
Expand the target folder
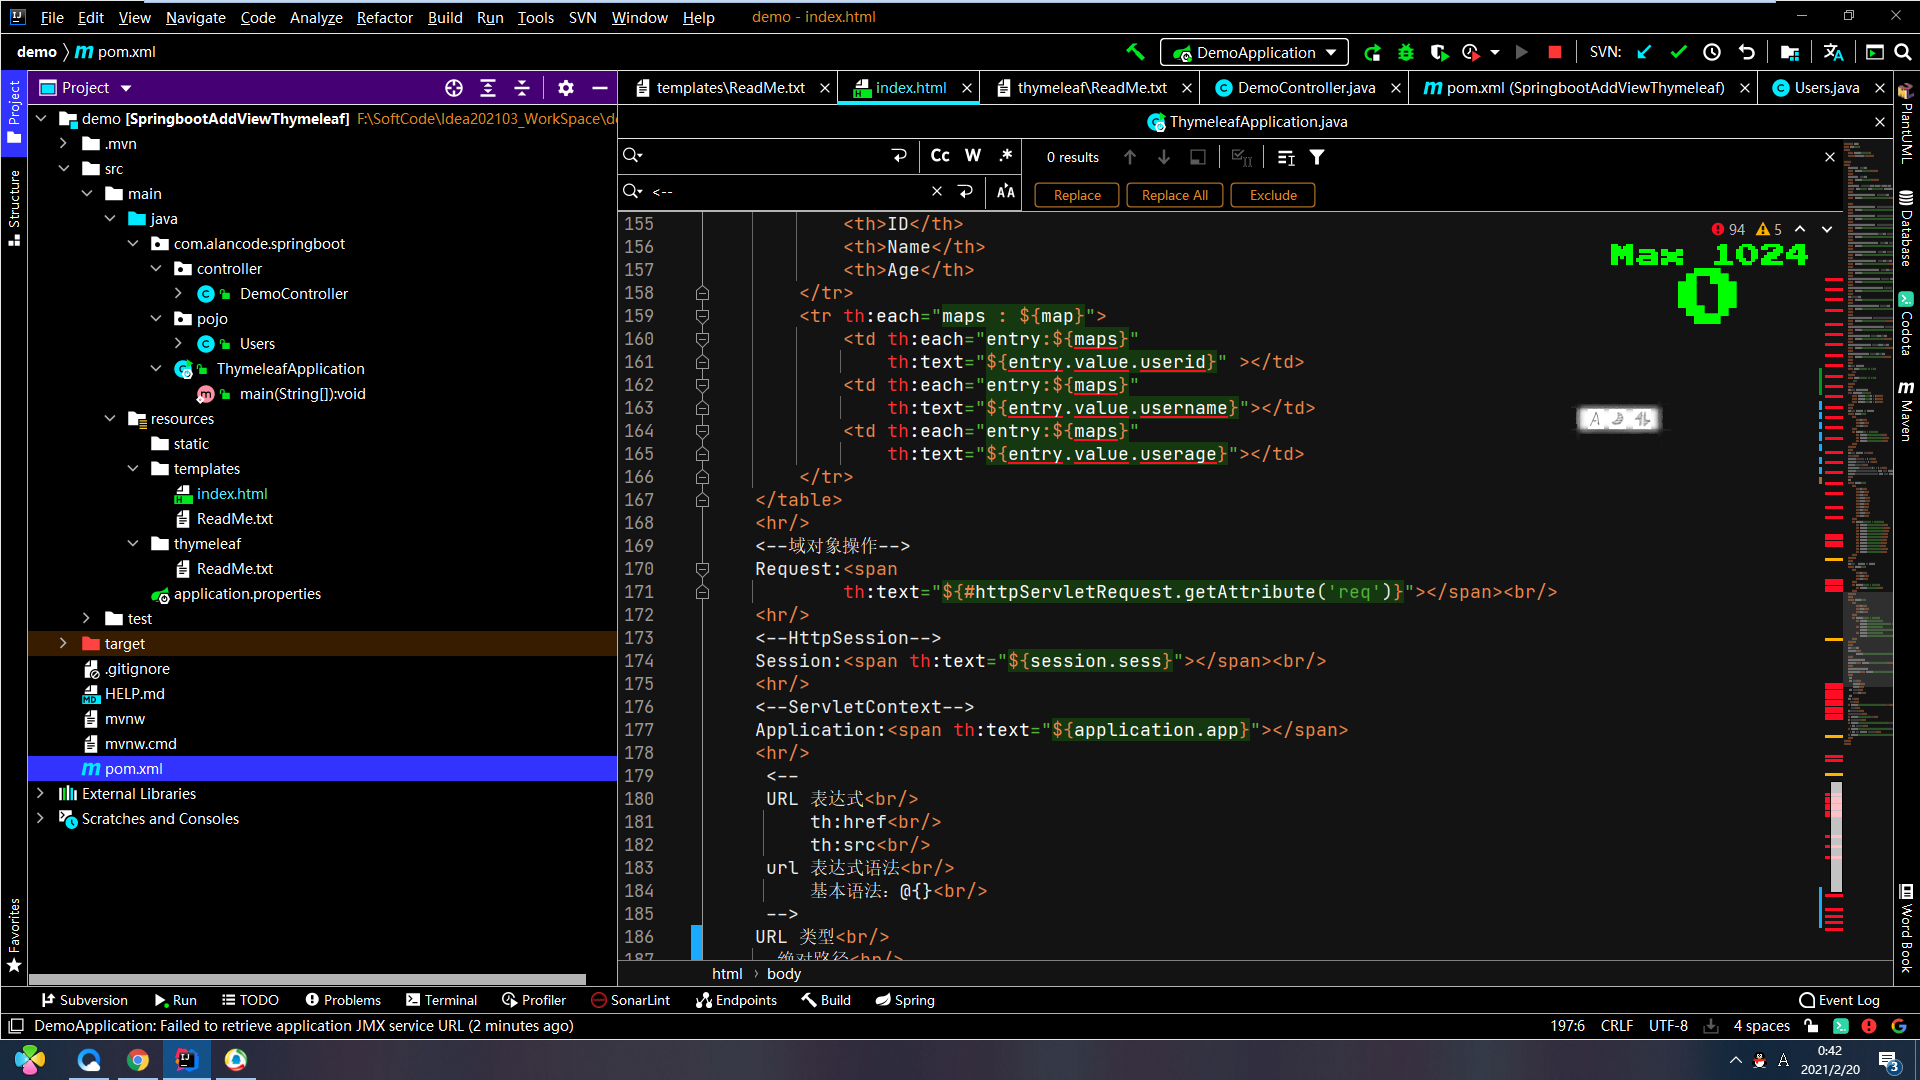click(x=63, y=644)
